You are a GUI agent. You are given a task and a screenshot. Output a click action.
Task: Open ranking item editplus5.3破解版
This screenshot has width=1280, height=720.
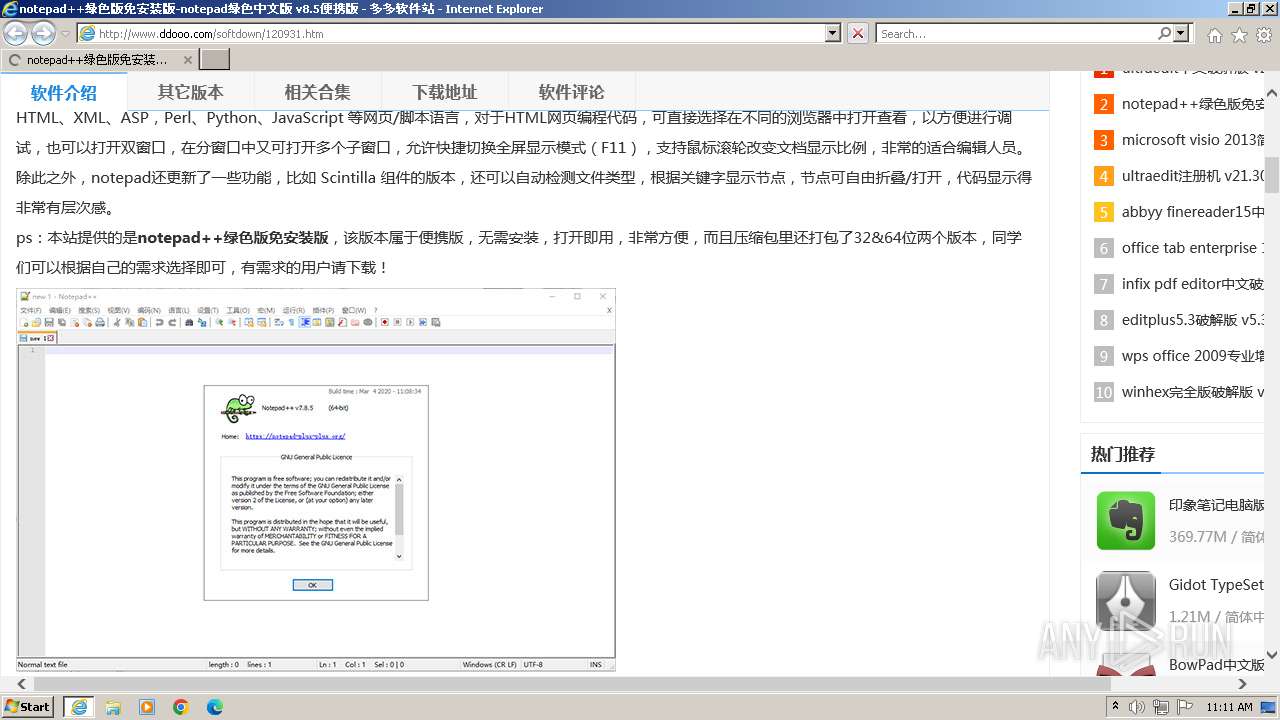point(1193,320)
